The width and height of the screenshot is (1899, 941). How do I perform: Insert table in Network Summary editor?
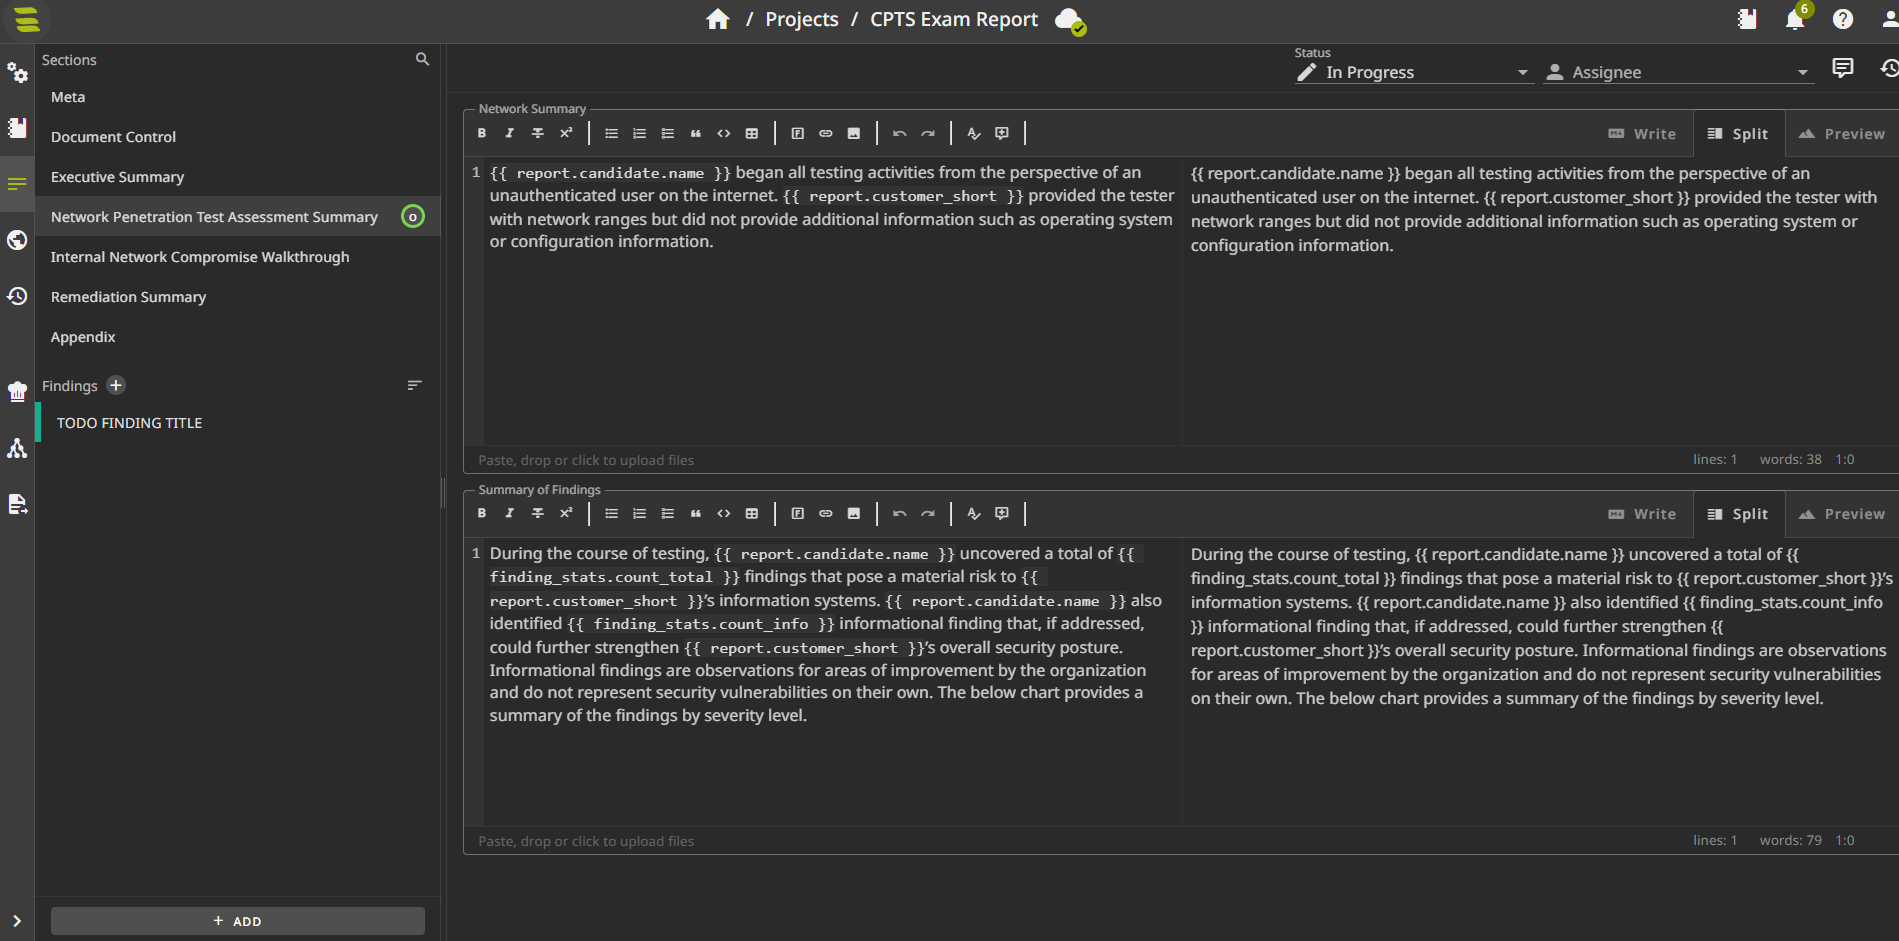752,133
